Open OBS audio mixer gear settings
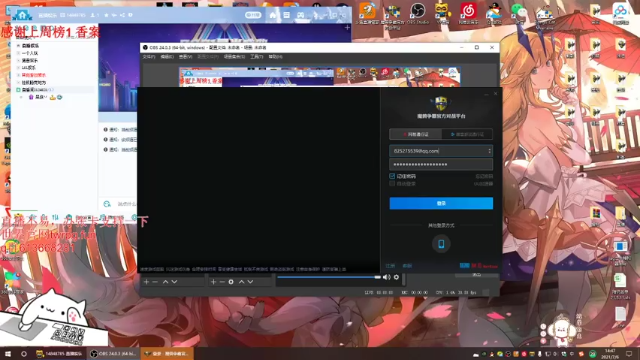The image size is (640, 360). 396,277
